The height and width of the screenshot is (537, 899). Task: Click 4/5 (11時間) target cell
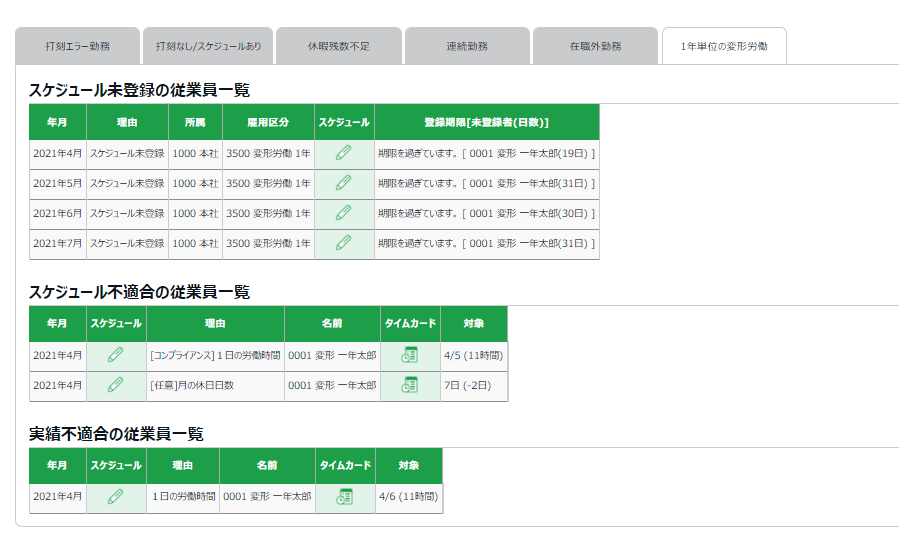click(474, 355)
